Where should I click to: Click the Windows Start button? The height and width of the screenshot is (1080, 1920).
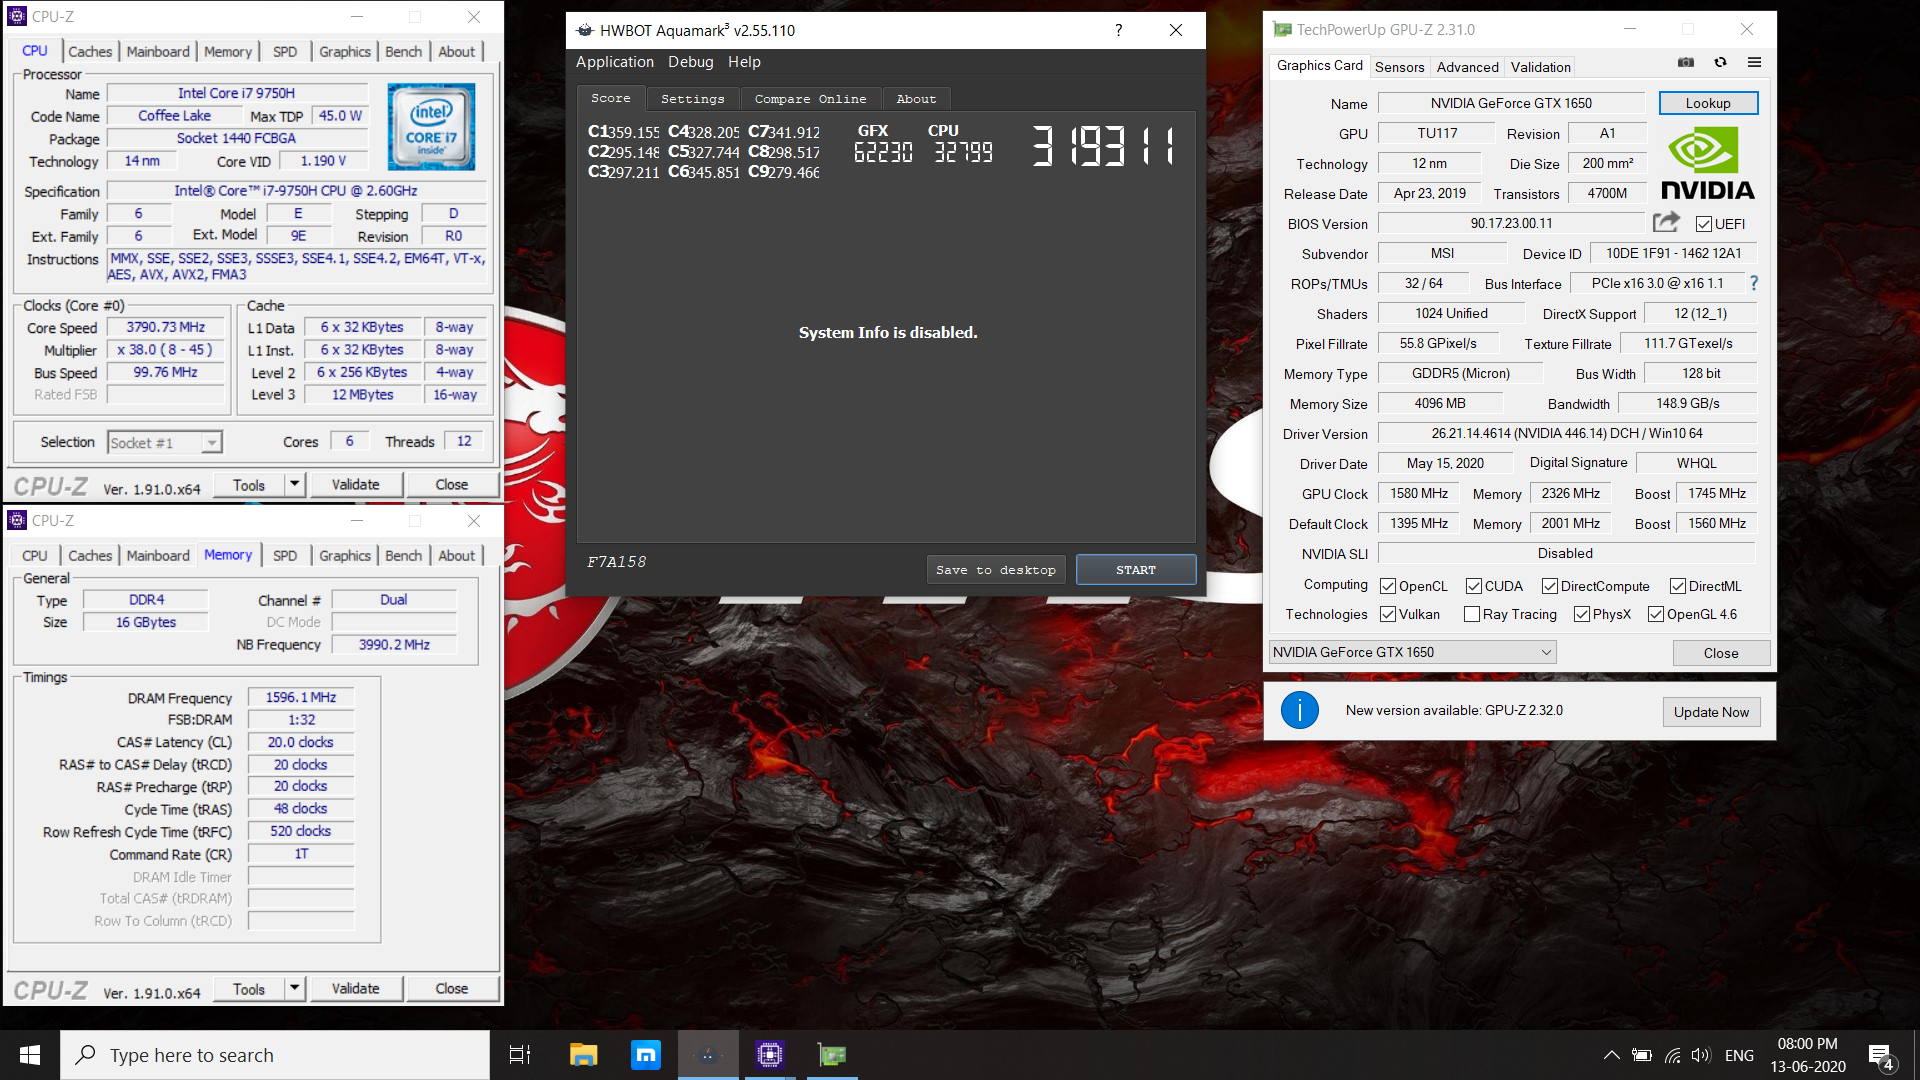[30, 1055]
